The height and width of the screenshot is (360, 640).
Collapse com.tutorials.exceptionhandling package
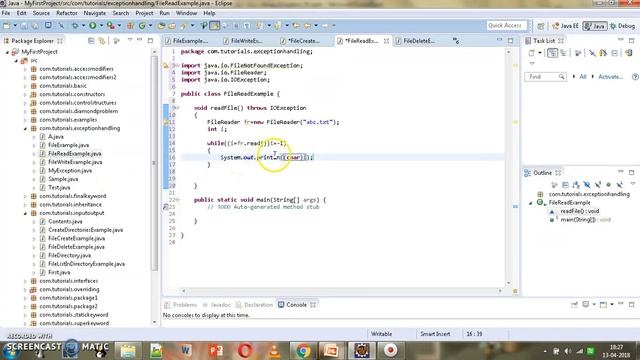[x=25, y=129]
